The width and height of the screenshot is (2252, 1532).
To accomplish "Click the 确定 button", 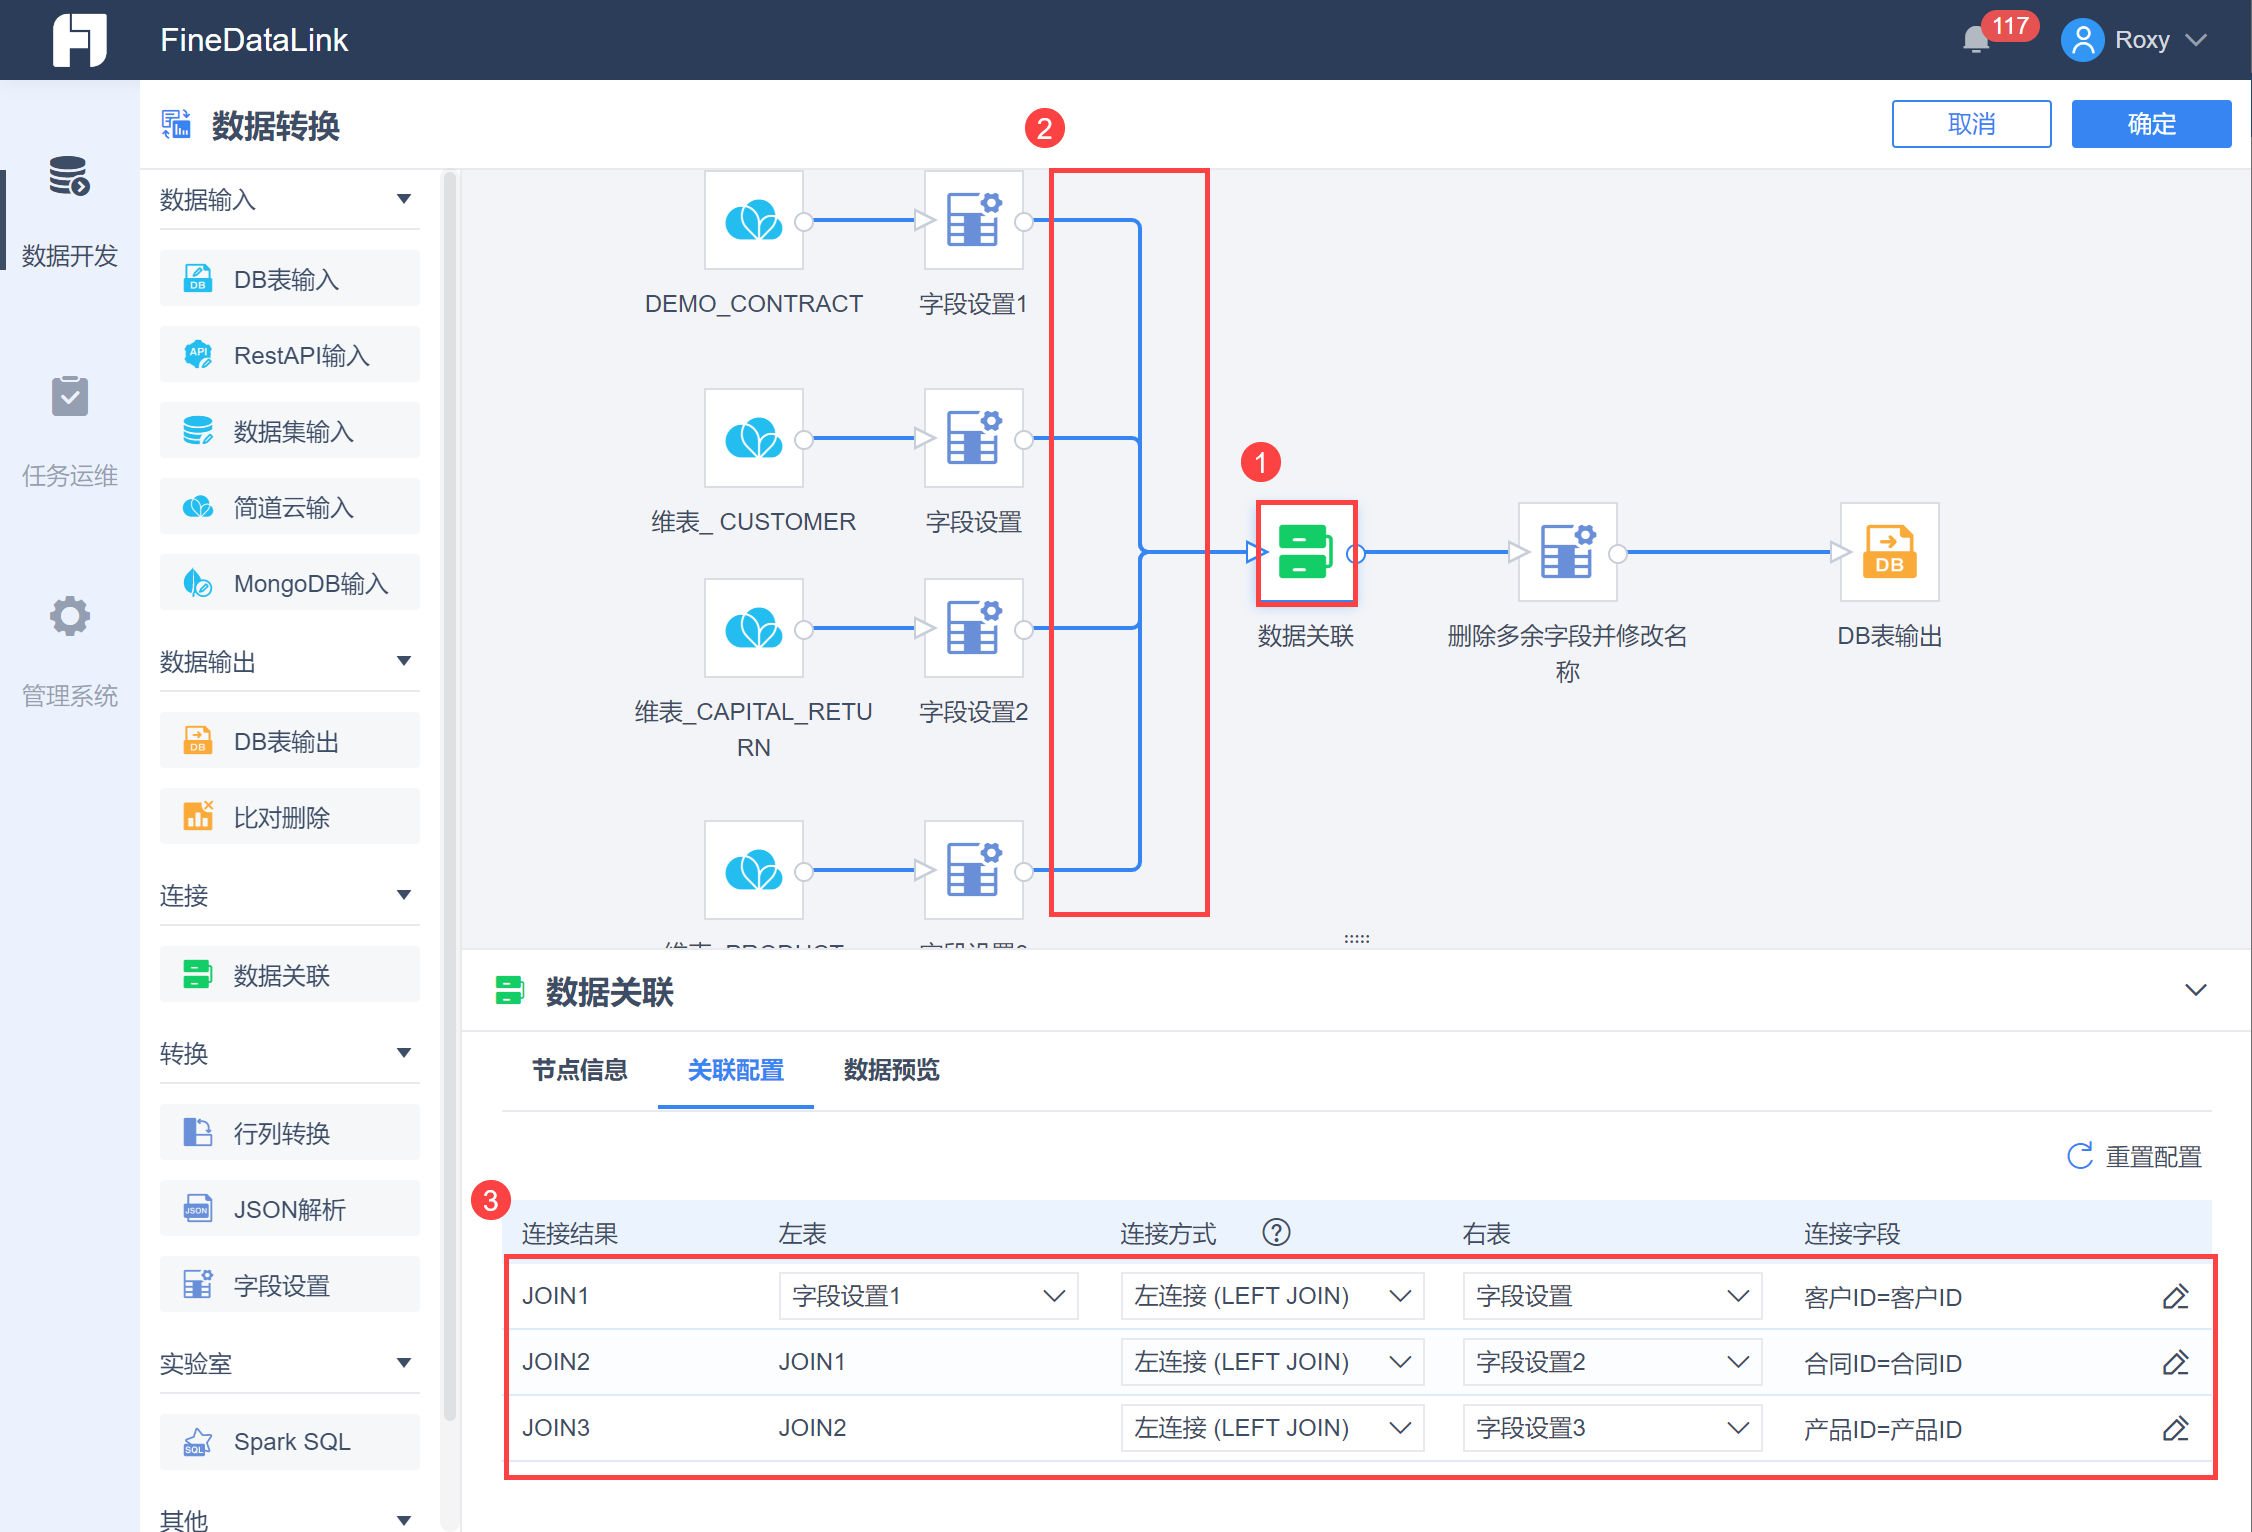I will 2150,124.
